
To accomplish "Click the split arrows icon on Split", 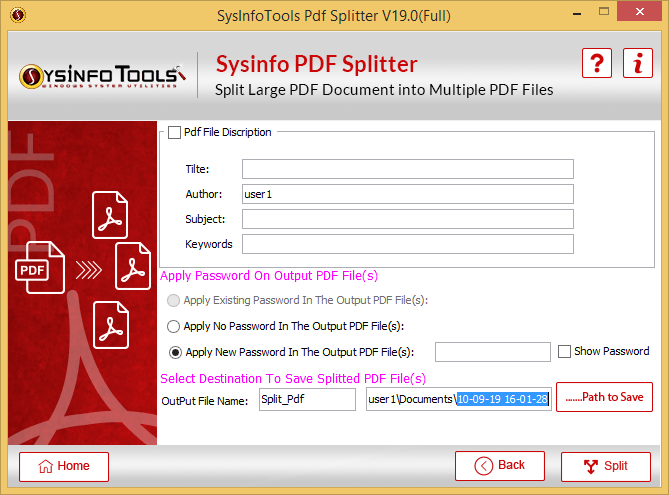I will (x=590, y=466).
